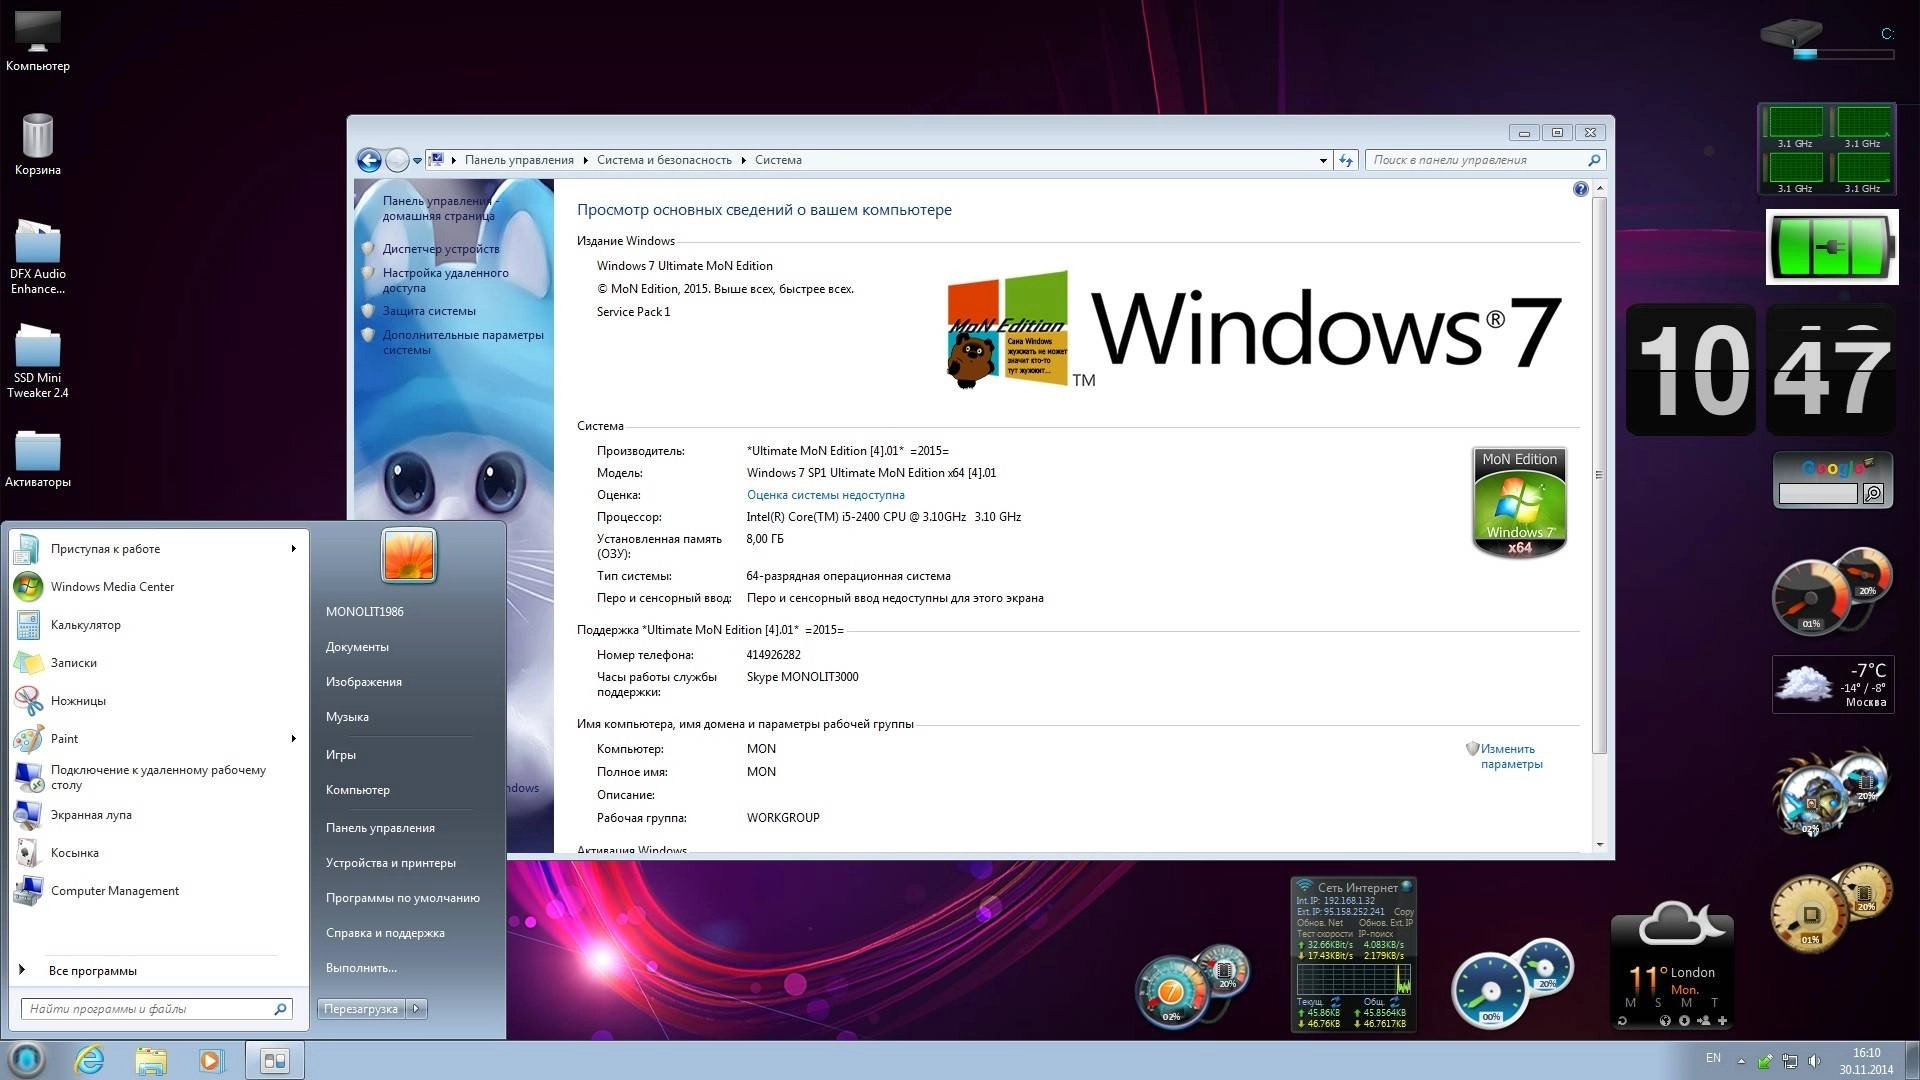The height and width of the screenshot is (1080, 1920).
Task: Open Защита системы link
Action: point(429,311)
